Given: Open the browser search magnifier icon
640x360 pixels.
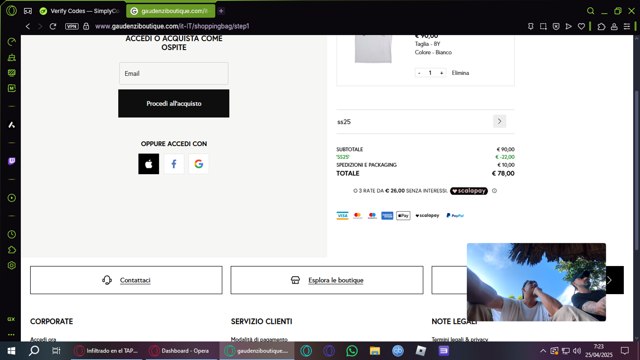Looking at the screenshot, I should pos(590,11).
